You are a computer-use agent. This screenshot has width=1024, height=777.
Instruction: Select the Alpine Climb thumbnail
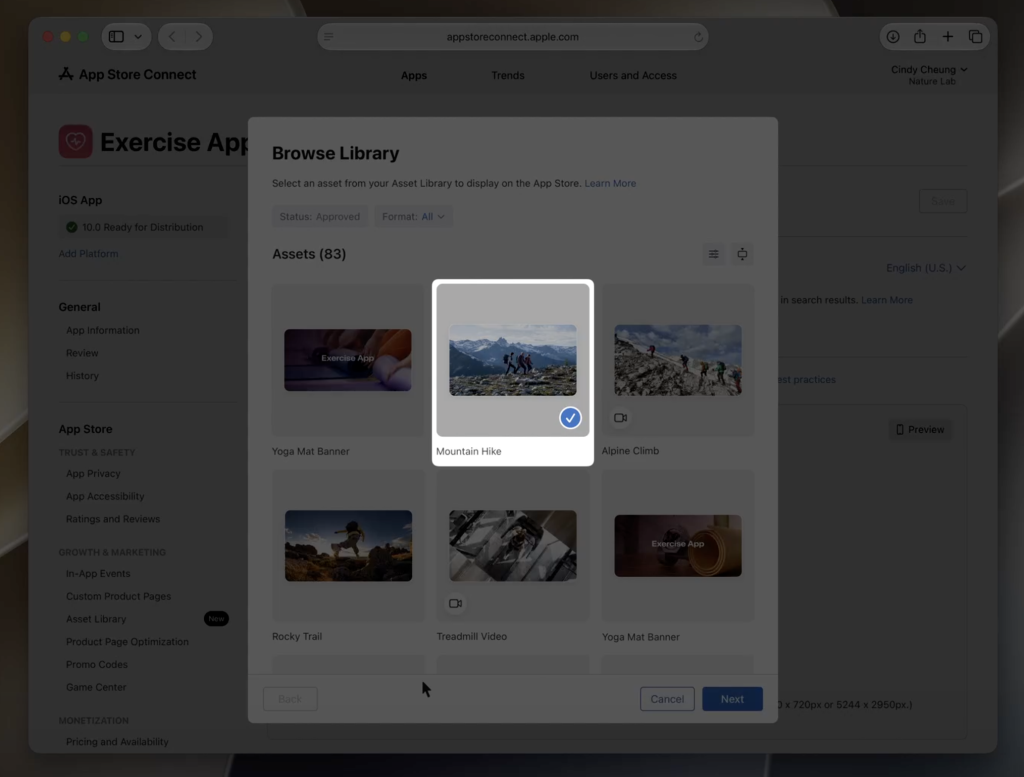[x=678, y=360]
